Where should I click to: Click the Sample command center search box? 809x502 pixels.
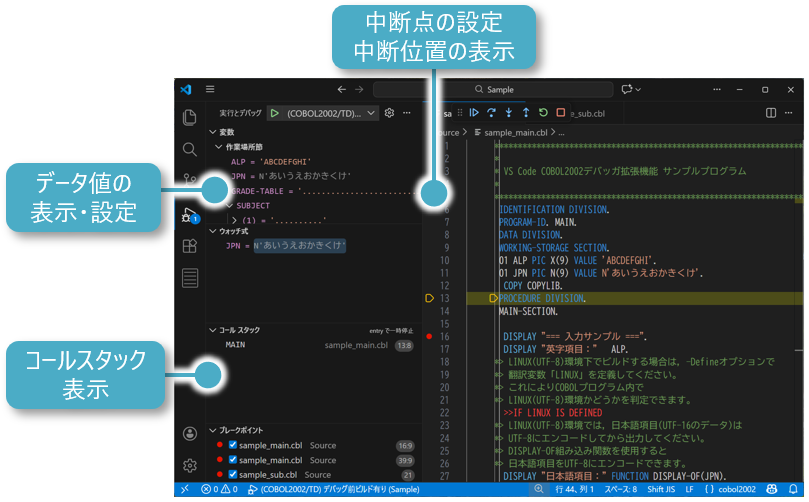point(493,89)
